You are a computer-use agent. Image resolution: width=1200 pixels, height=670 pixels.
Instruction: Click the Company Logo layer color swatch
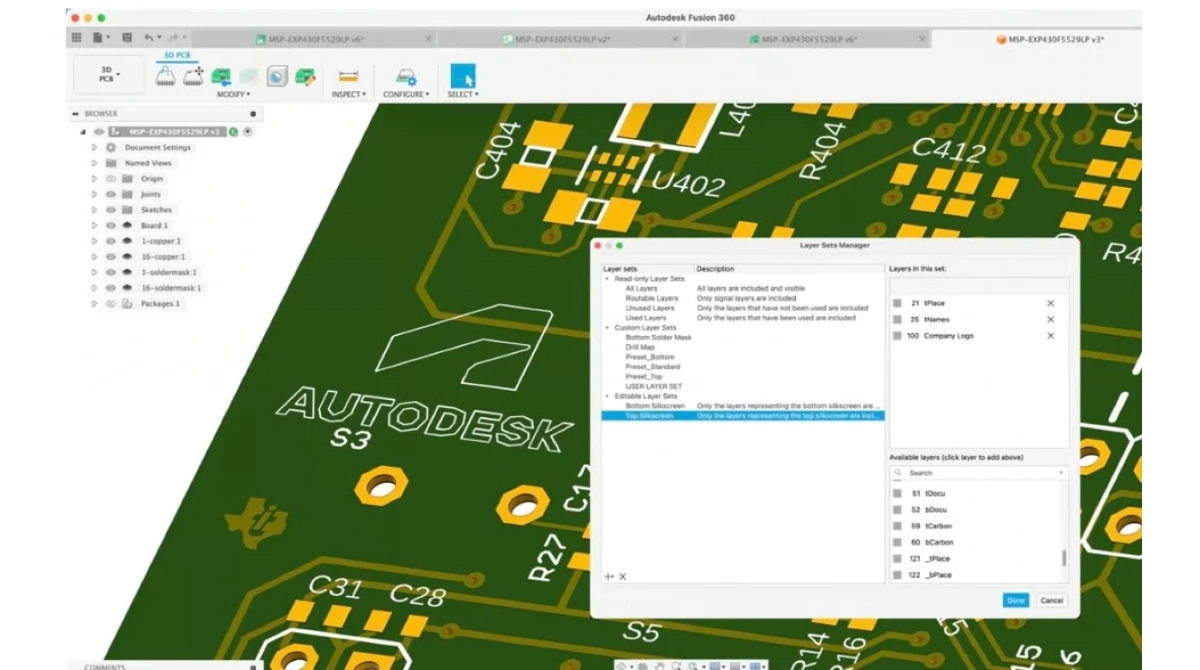pos(897,336)
